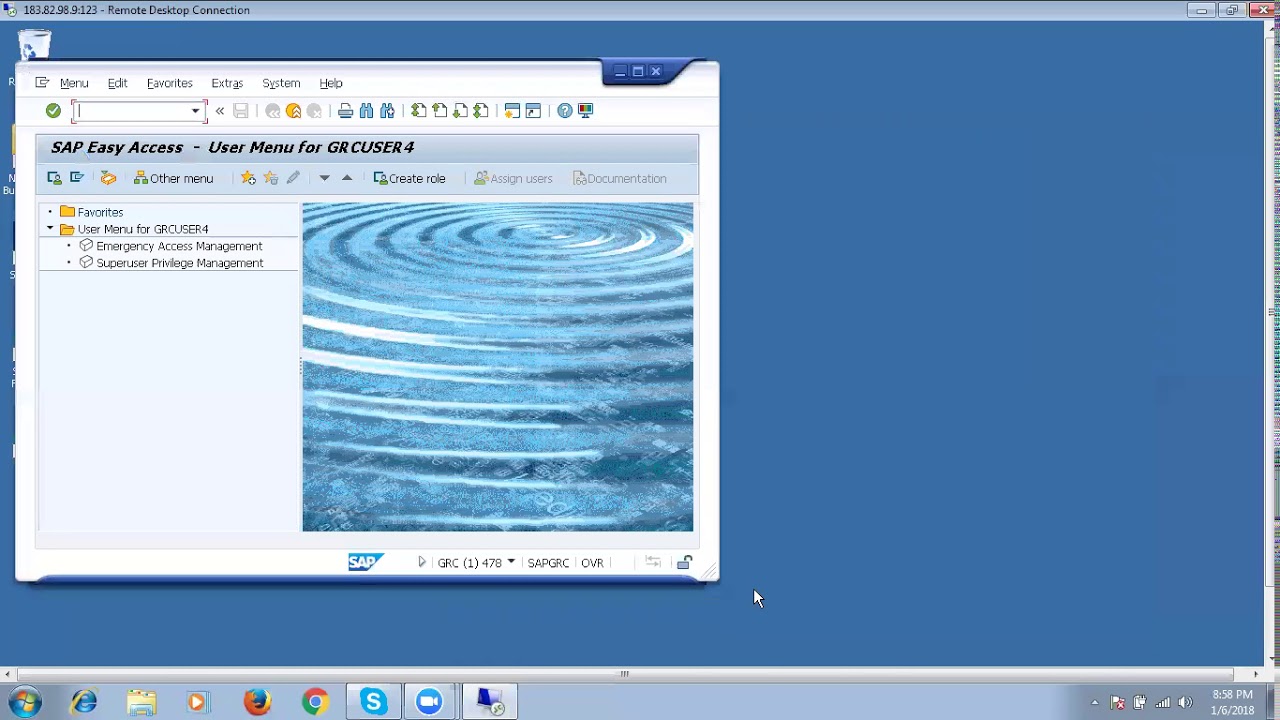
Task: Click the SAP Business Workplace icon
Action: point(108,178)
